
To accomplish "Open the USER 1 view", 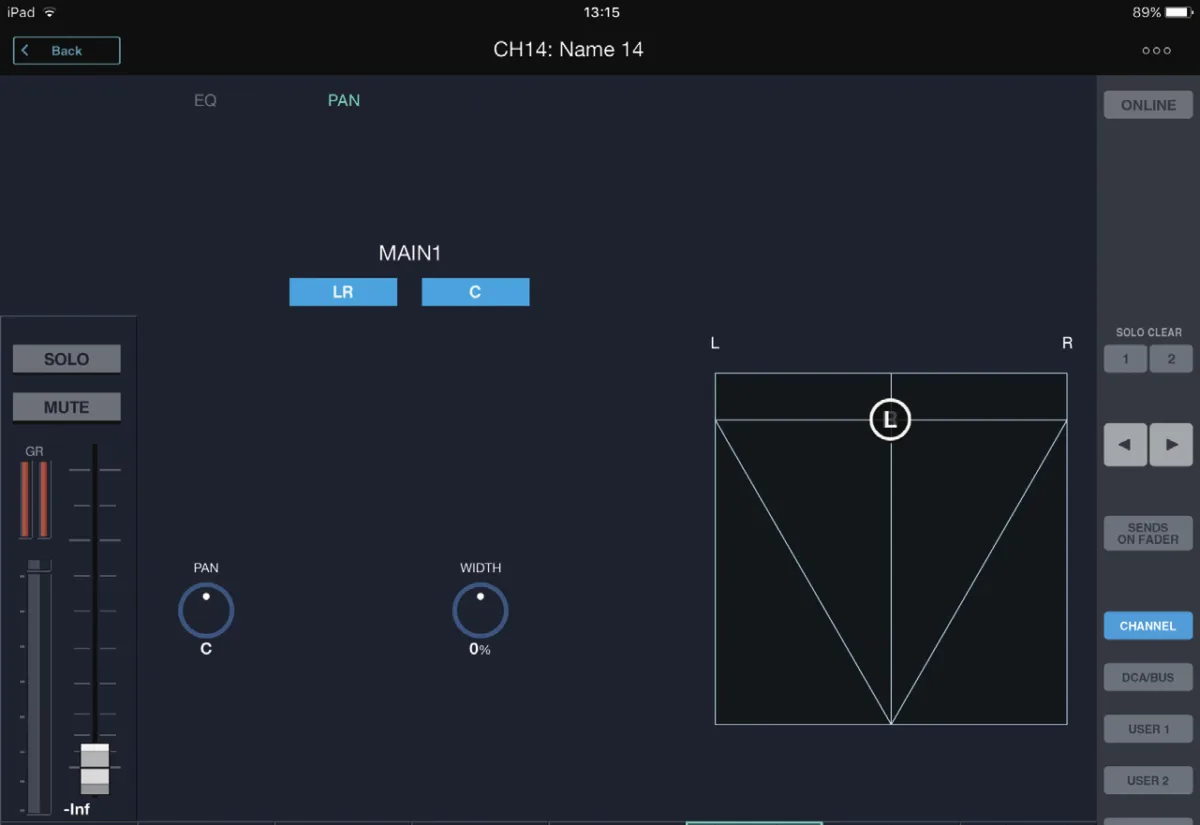I will 1148,729.
